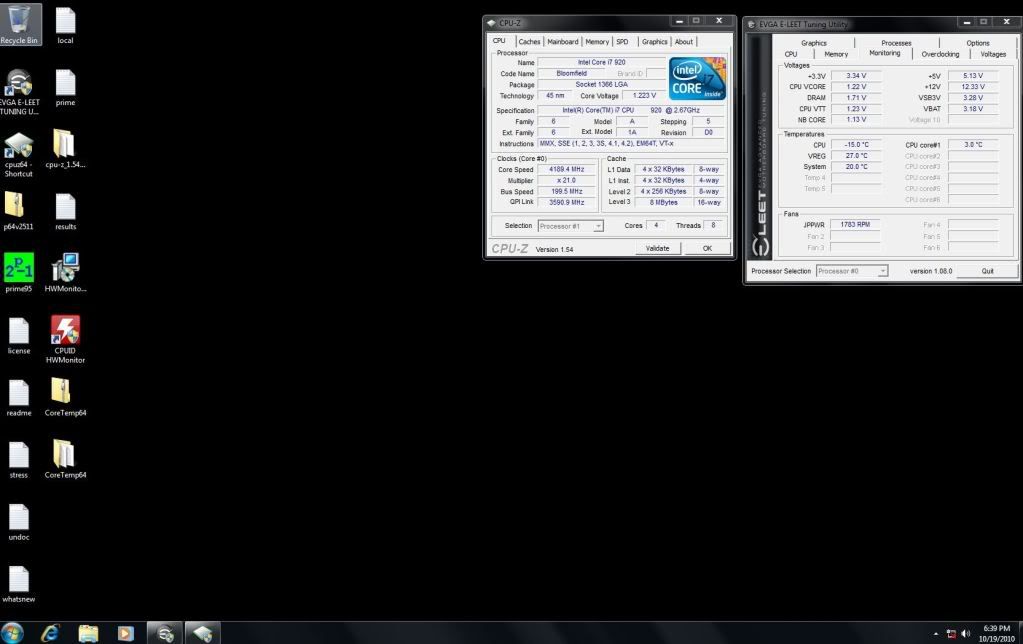
Task: Open the Voltages tab in E-LEET
Action: 993,54
